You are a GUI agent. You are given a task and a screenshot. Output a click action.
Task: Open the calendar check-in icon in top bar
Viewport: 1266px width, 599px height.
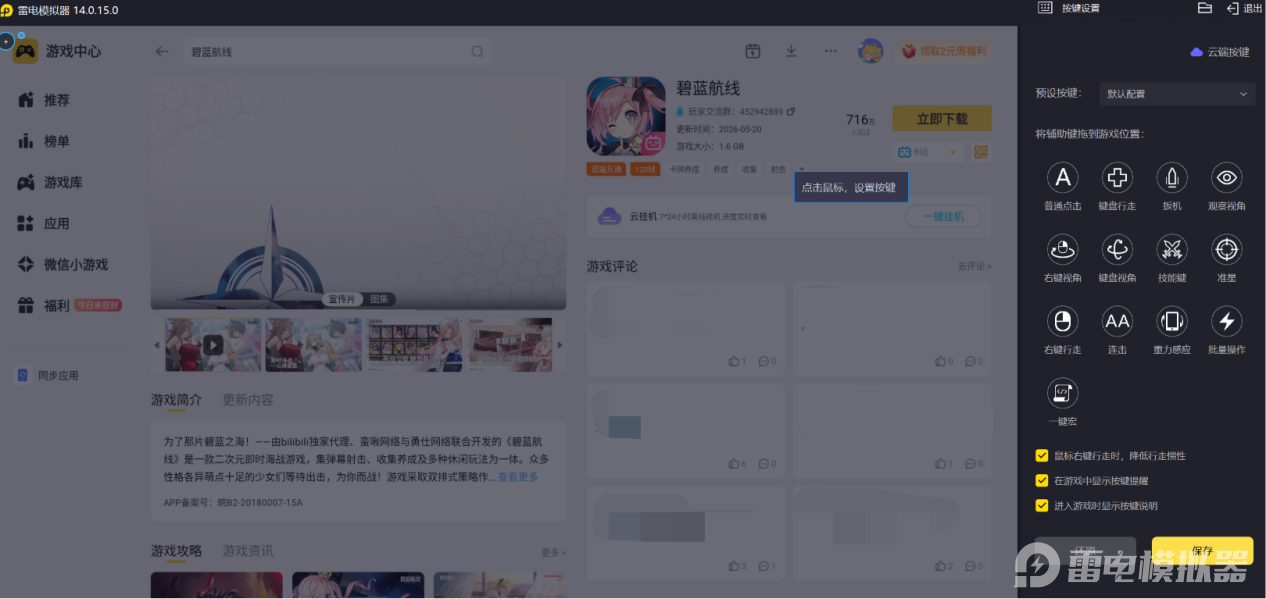tap(753, 51)
